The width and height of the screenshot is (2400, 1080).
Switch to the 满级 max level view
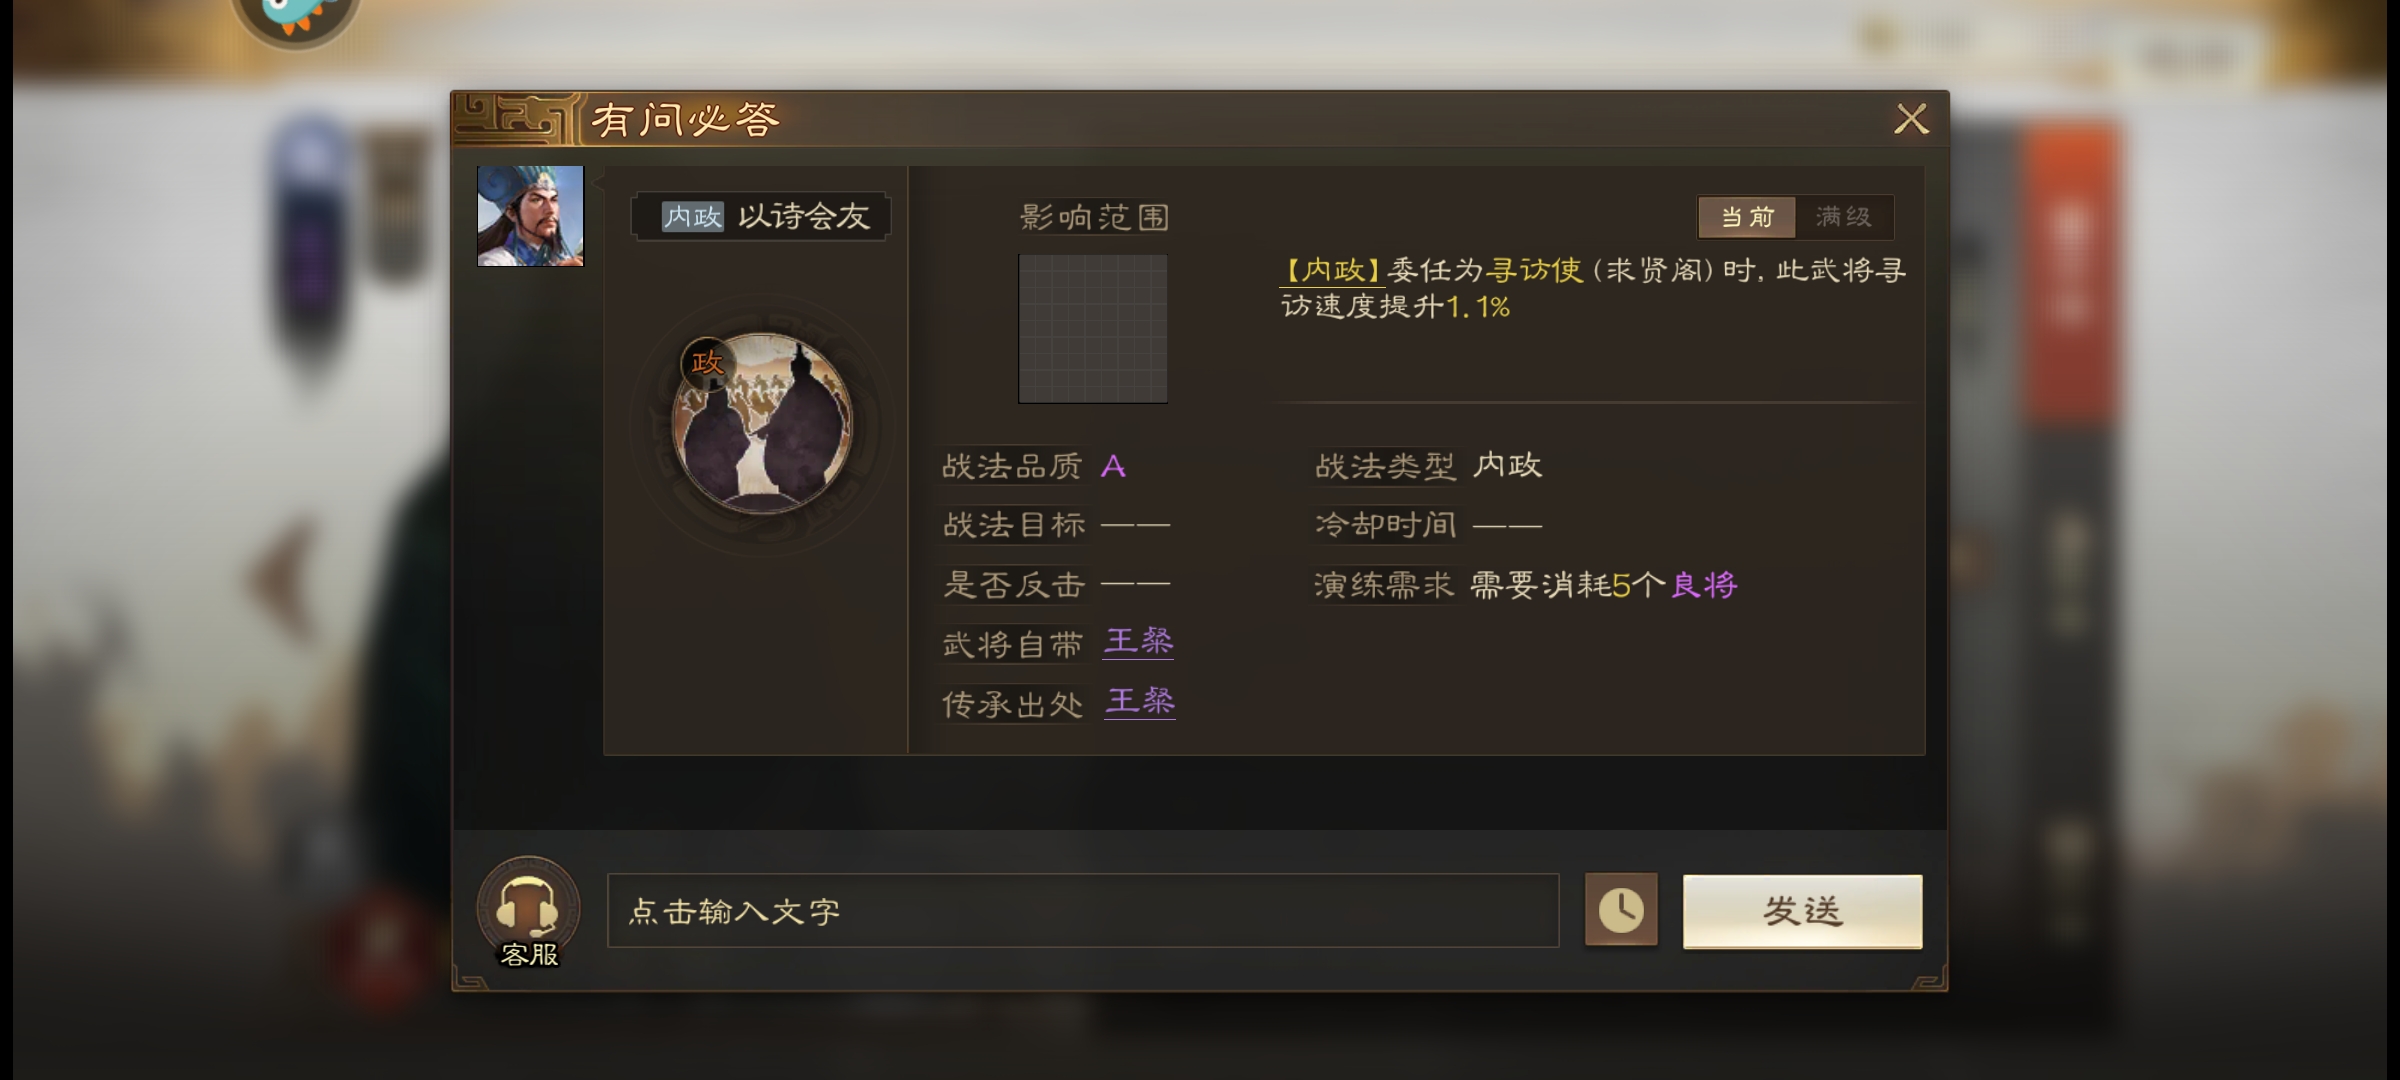point(1844,217)
